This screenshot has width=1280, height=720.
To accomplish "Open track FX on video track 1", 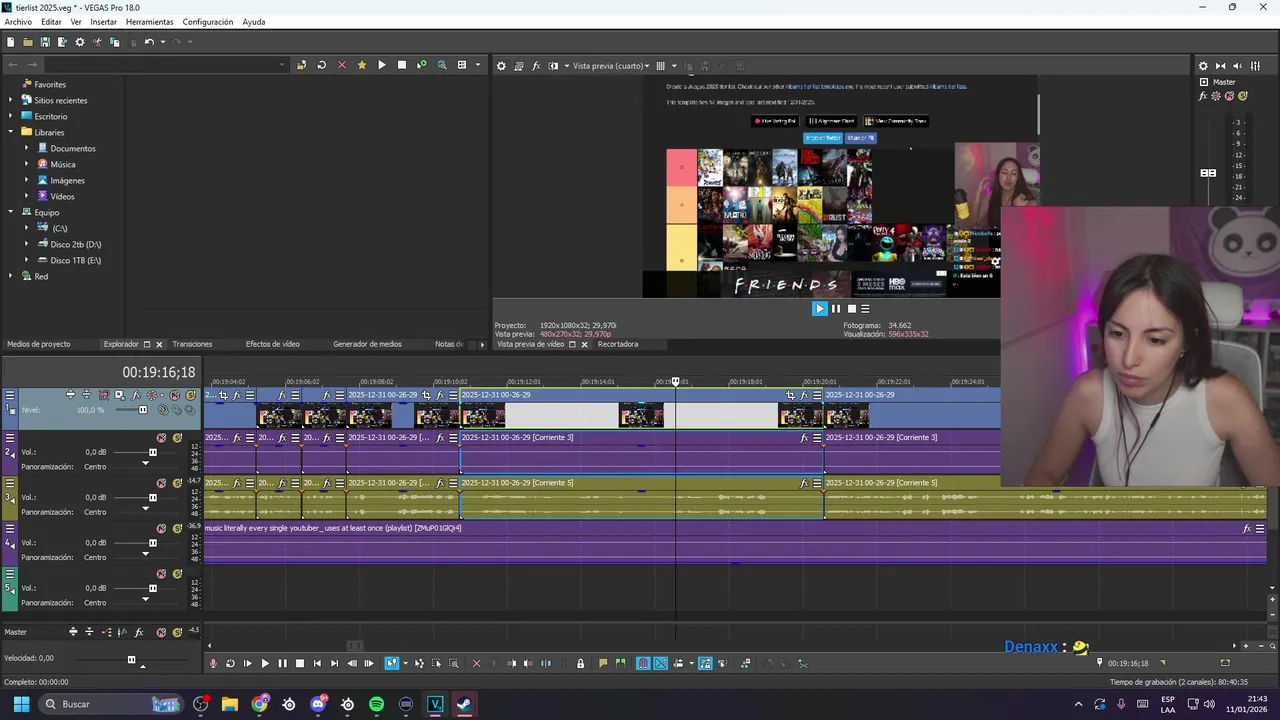I will (136, 395).
